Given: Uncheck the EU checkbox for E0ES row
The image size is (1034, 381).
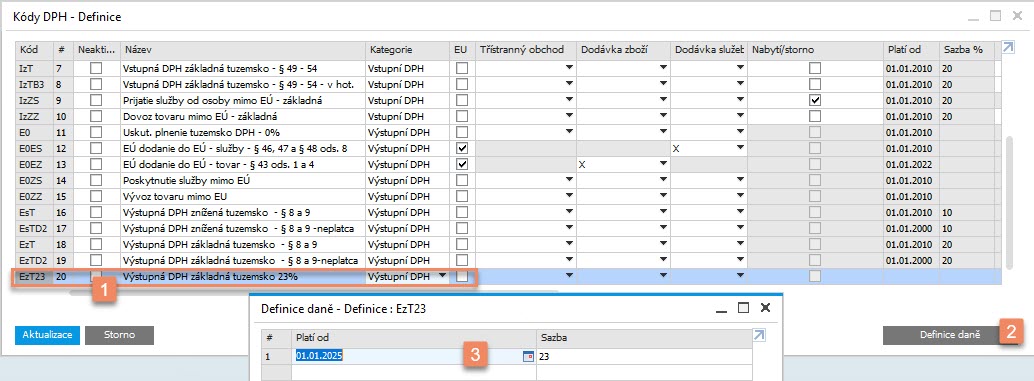Looking at the screenshot, I should click(462, 147).
